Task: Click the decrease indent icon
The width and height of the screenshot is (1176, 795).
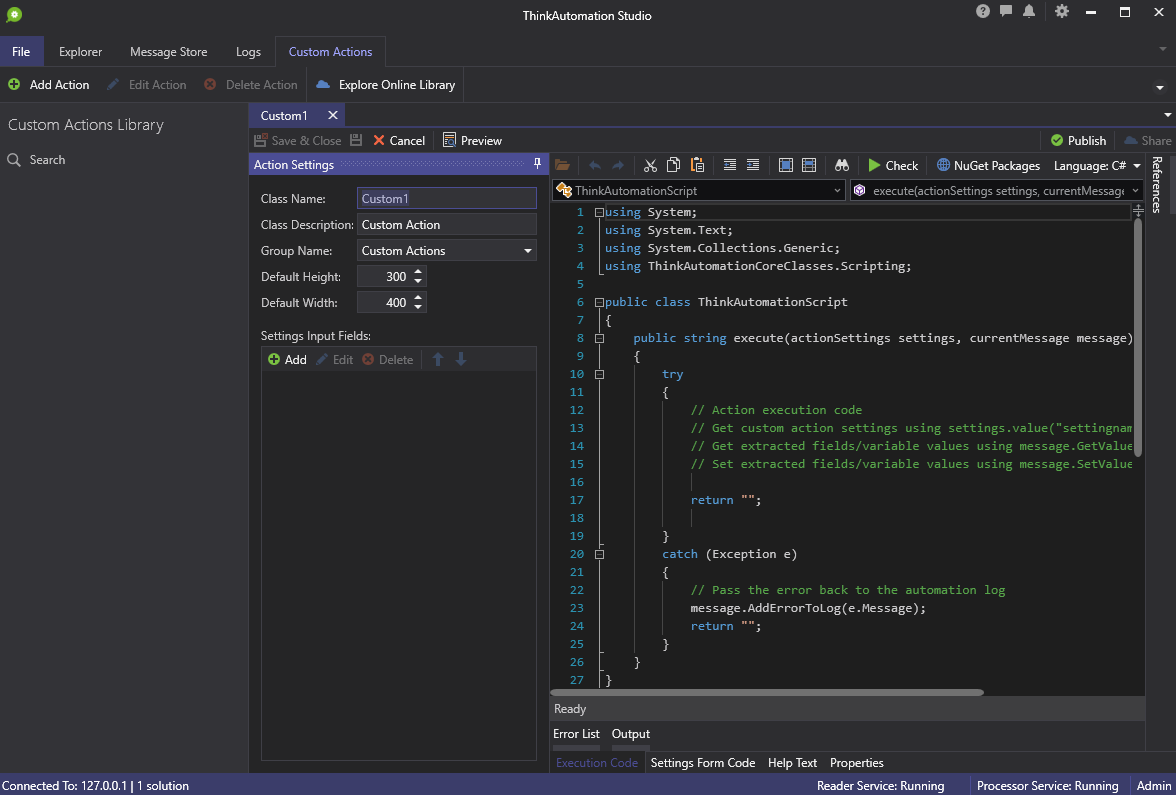Action: click(730, 166)
